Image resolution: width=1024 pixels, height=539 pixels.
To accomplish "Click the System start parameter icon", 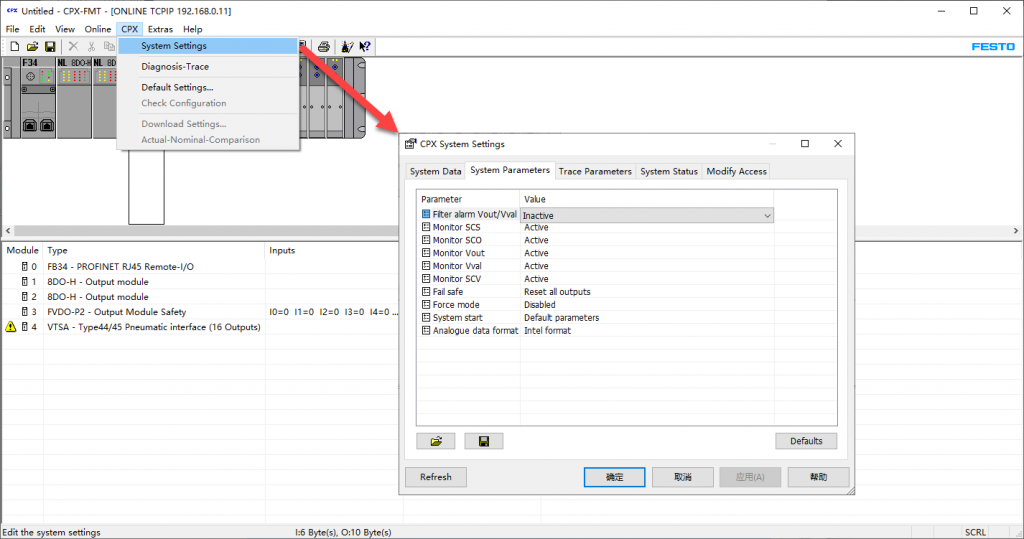I will 426,318.
